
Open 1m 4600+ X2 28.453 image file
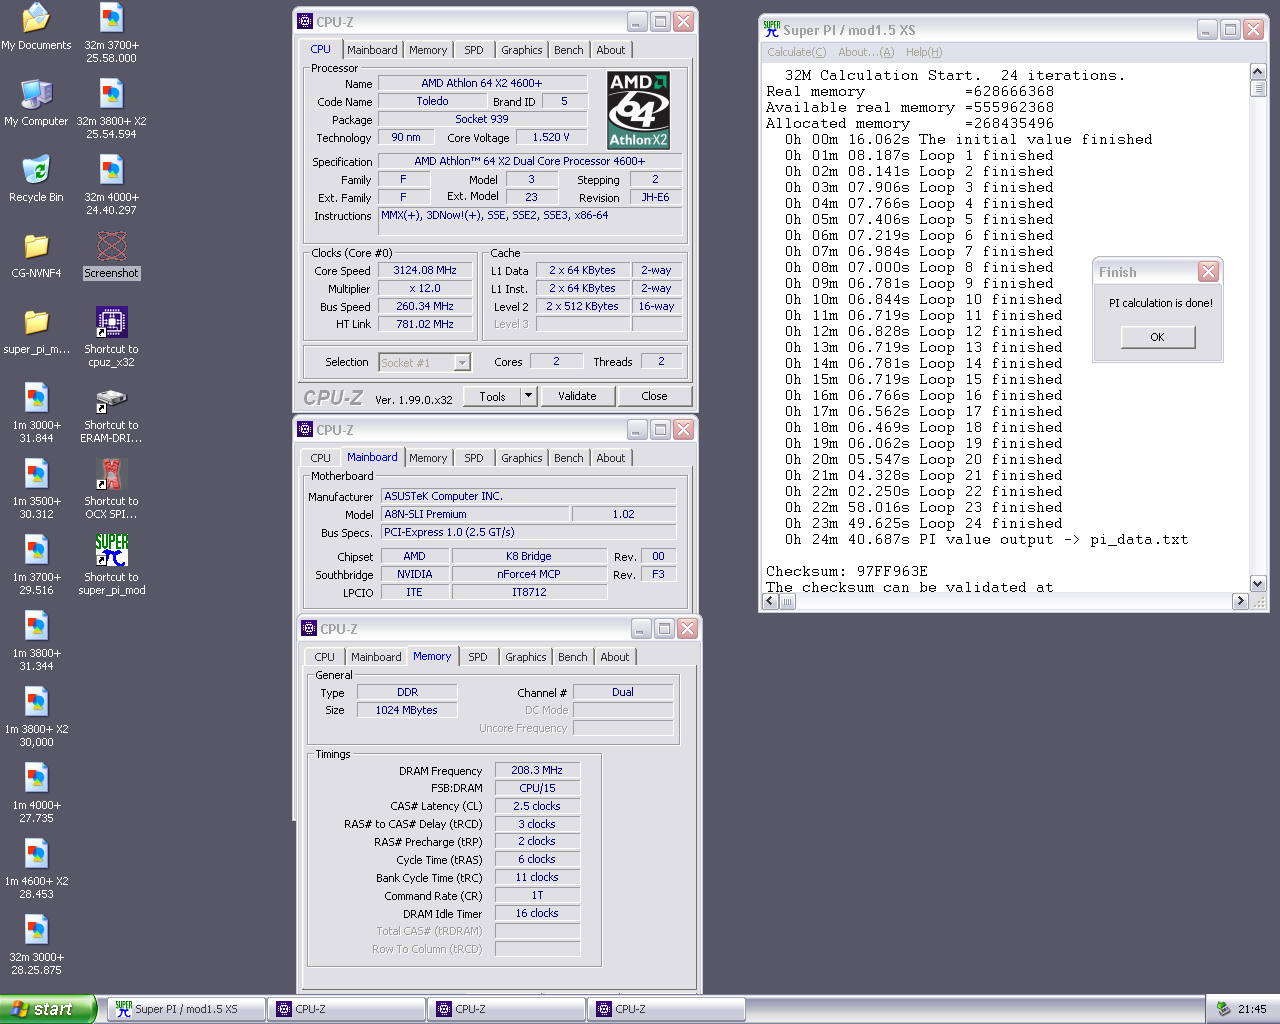pos(36,869)
